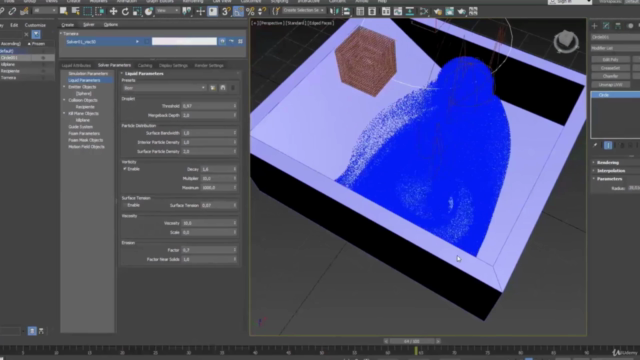
Task: Select the Scale tool in main toolbar
Action: point(137,11)
